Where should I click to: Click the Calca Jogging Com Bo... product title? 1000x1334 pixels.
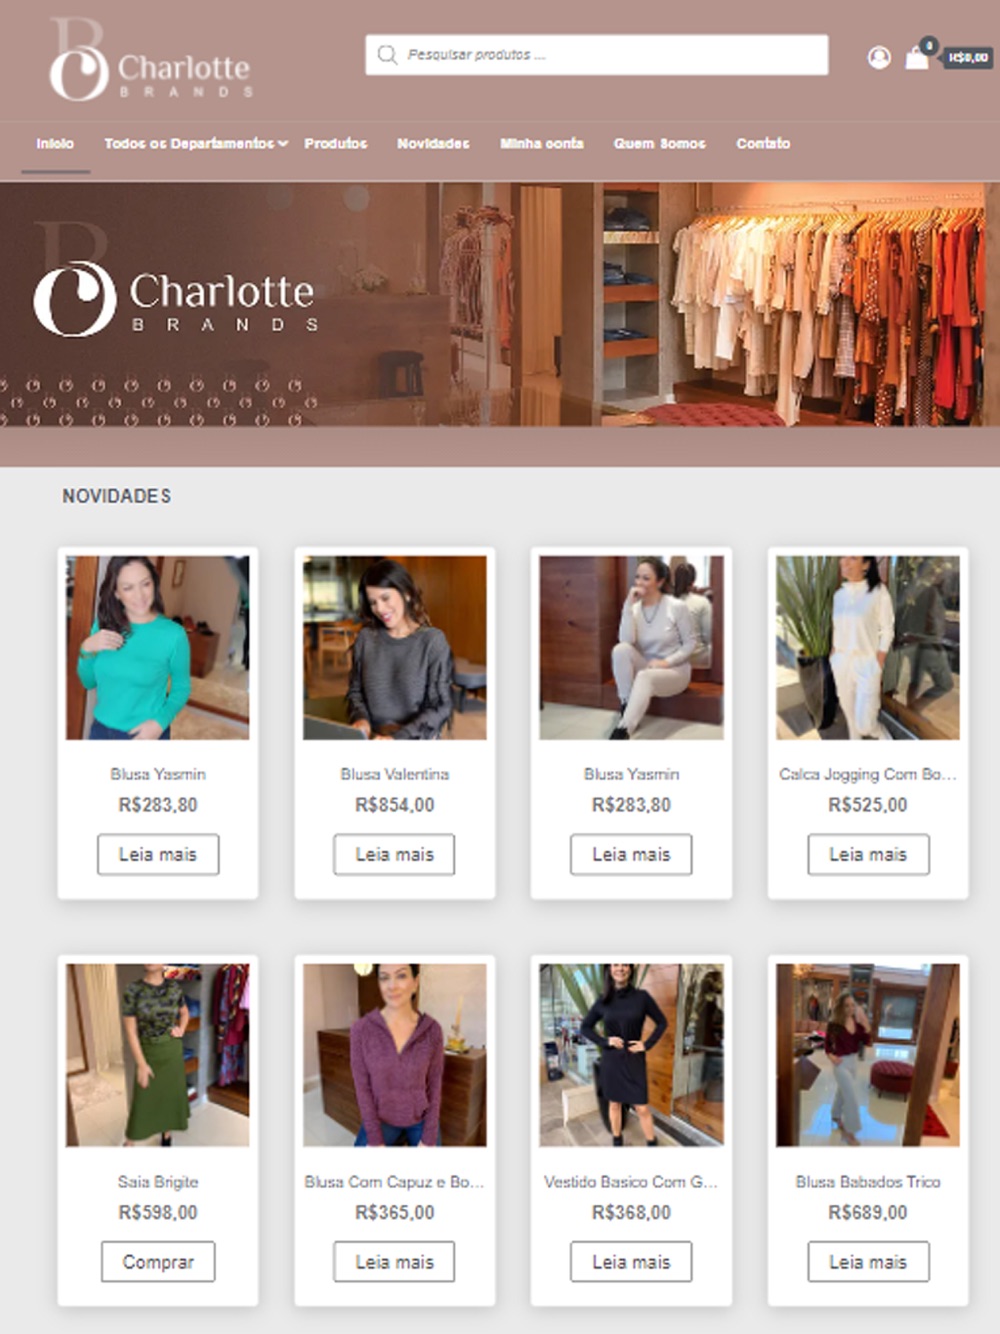coord(868,774)
